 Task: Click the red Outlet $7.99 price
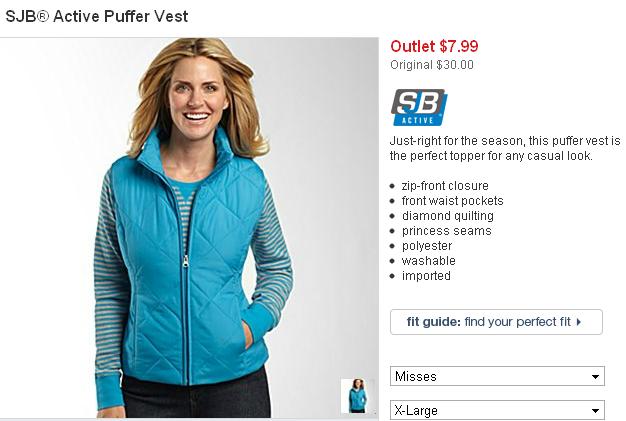point(434,46)
